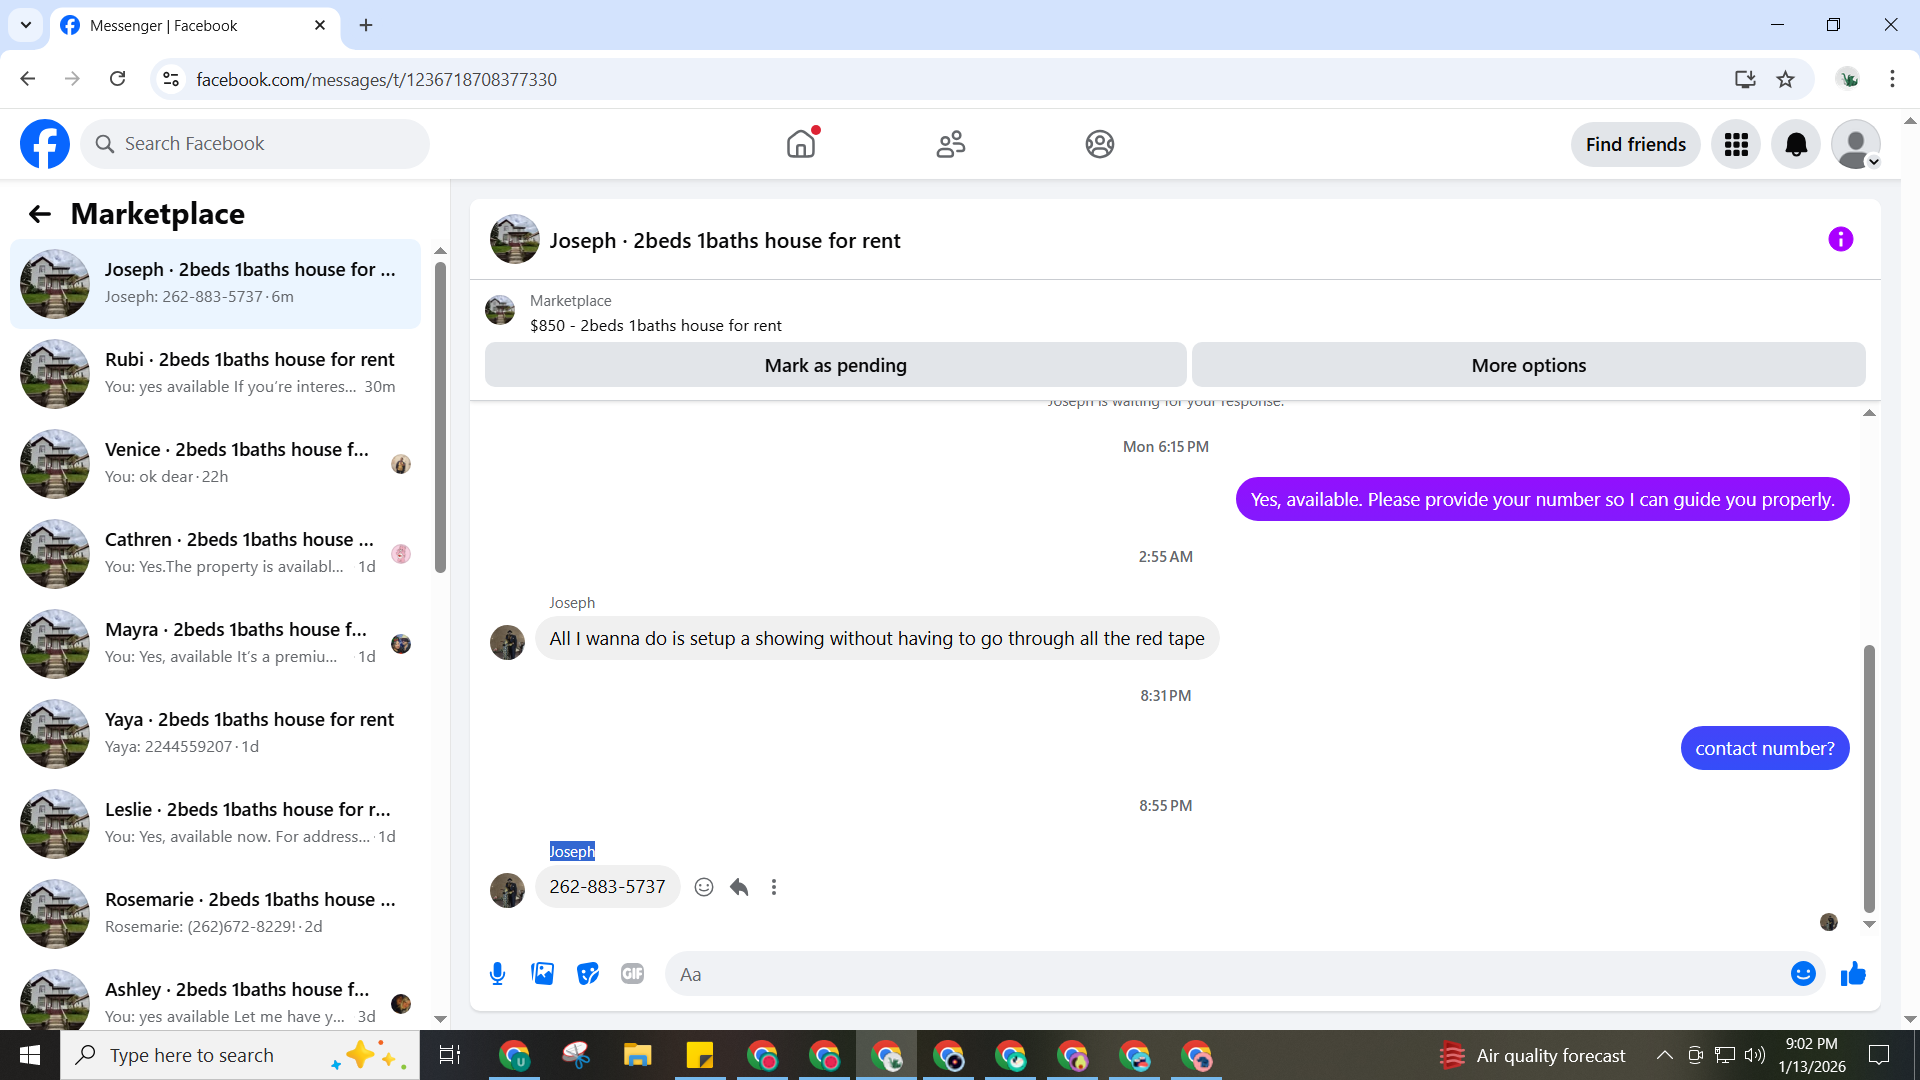Open the Rubi conversation thread
Image resolution: width=1920 pixels, height=1080 pixels.
215,373
